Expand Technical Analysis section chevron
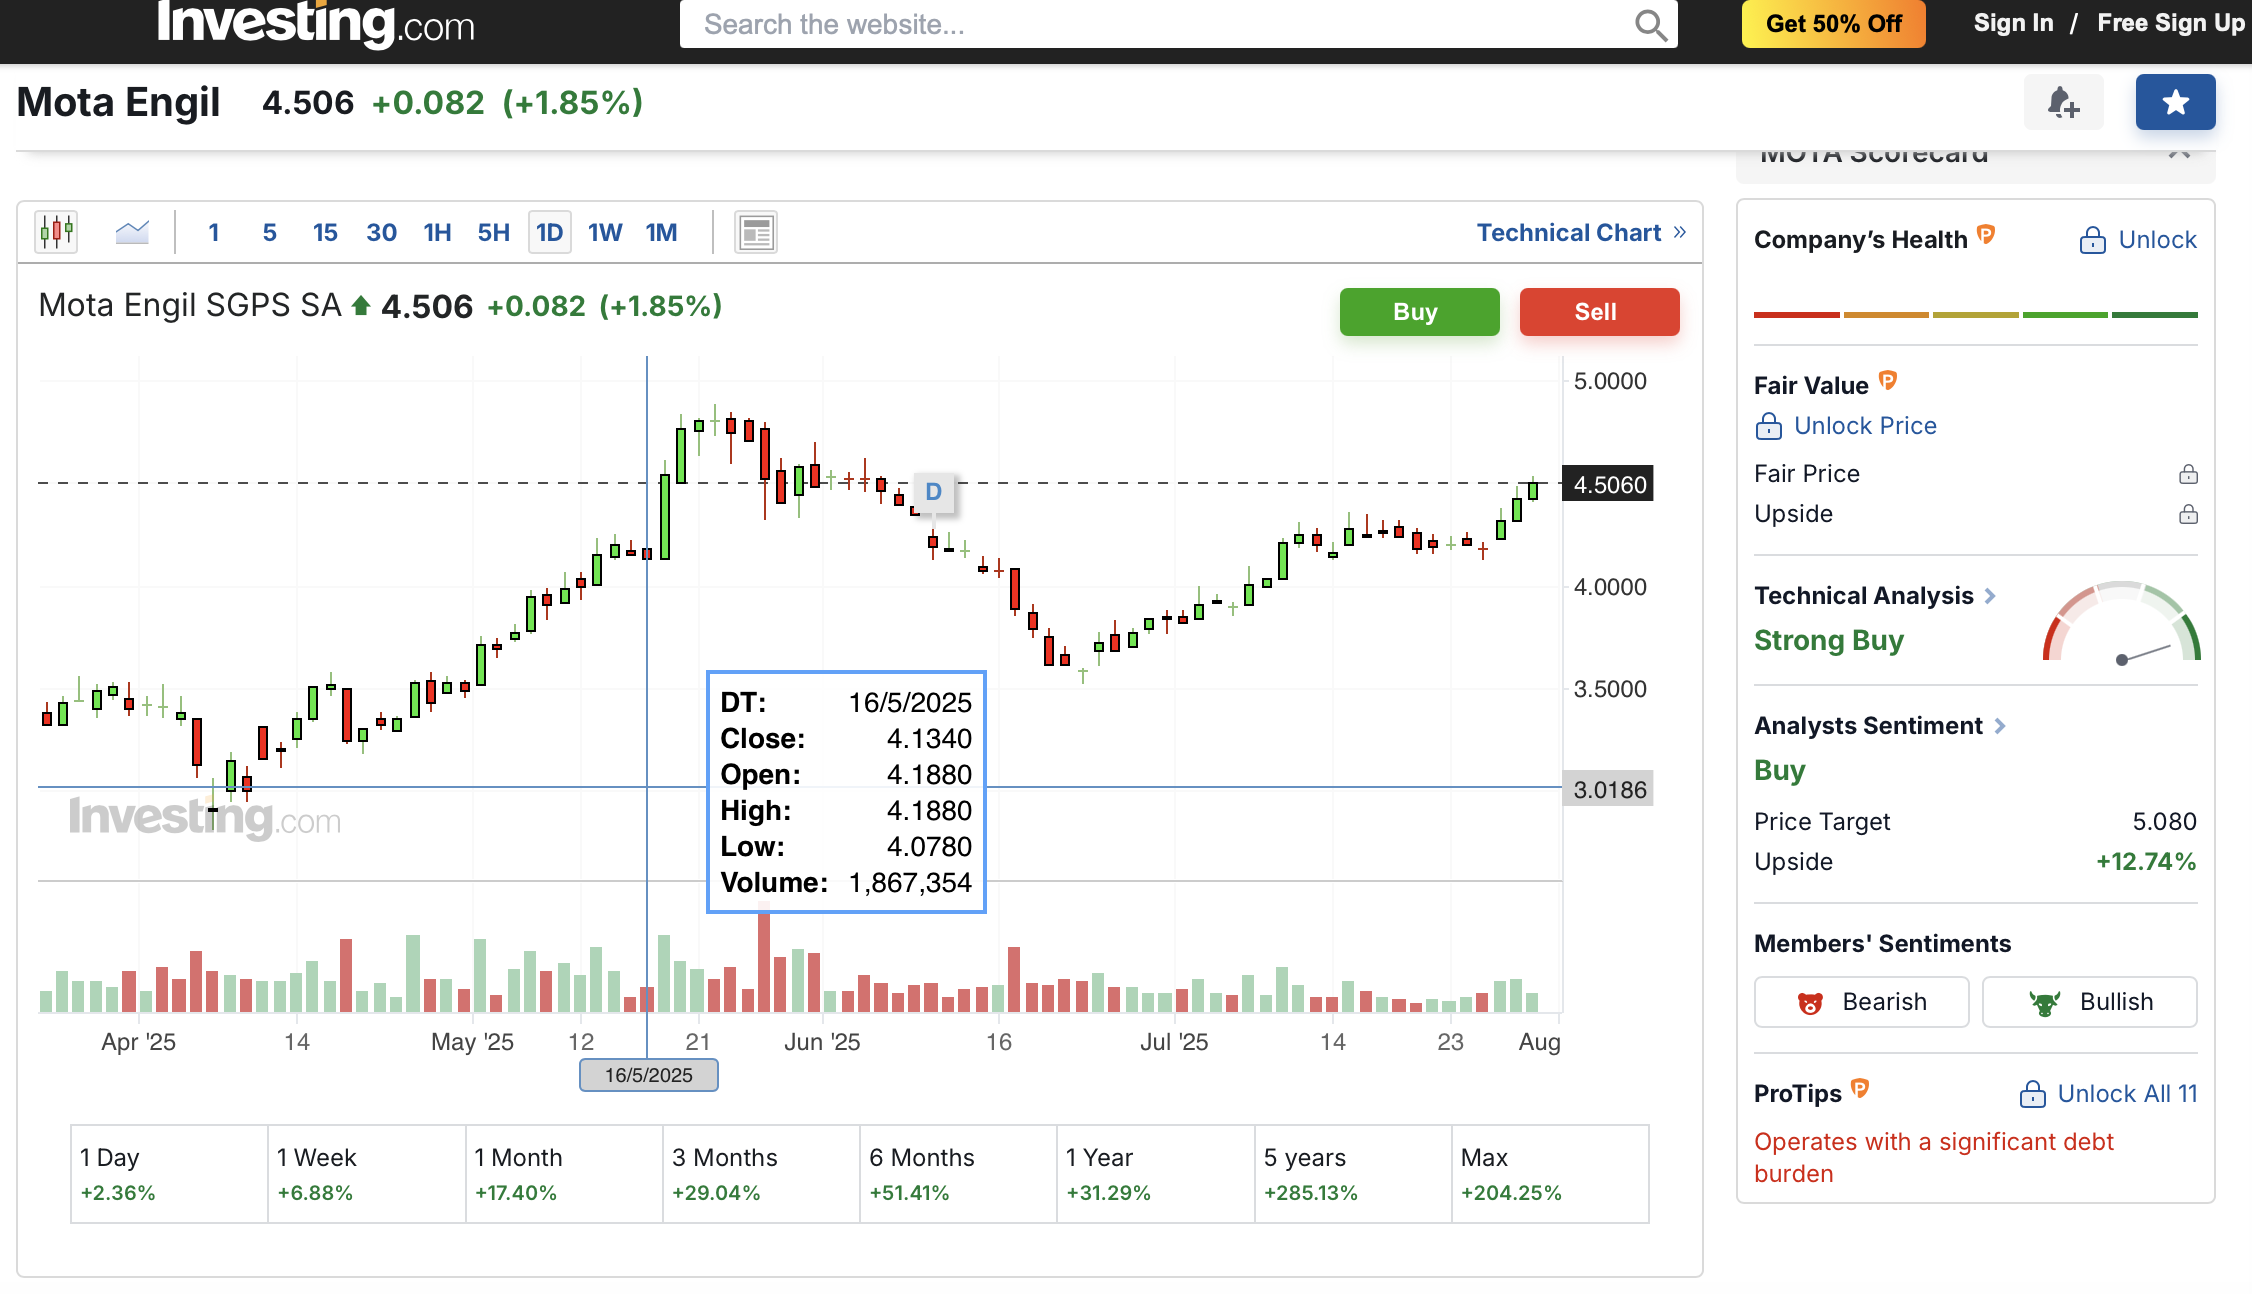 tap(1990, 596)
